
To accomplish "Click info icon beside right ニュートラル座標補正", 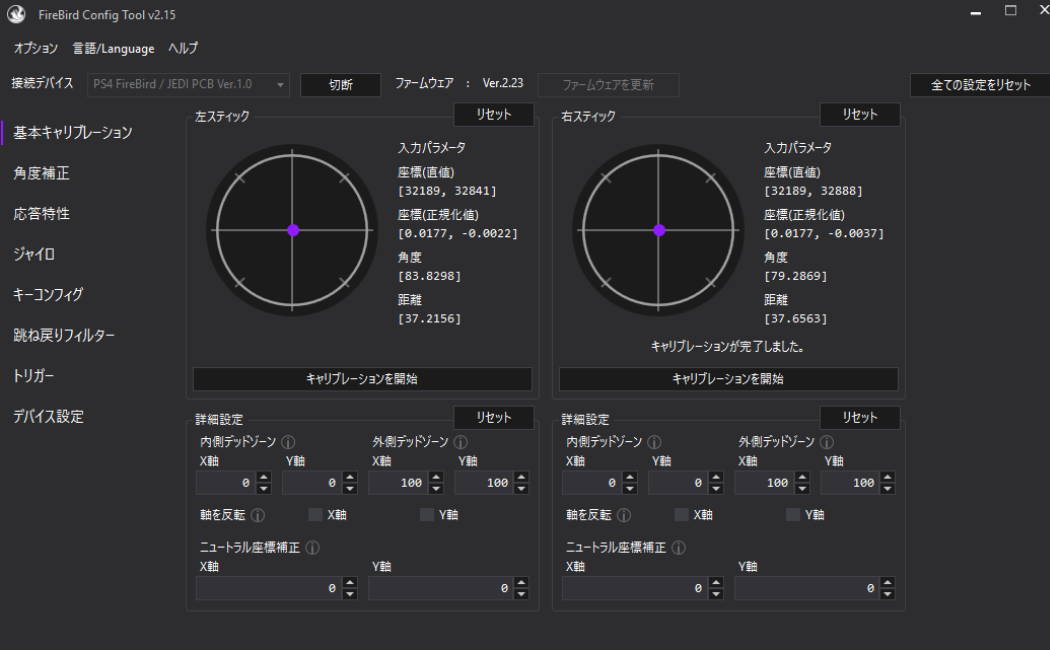I will pos(678,548).
